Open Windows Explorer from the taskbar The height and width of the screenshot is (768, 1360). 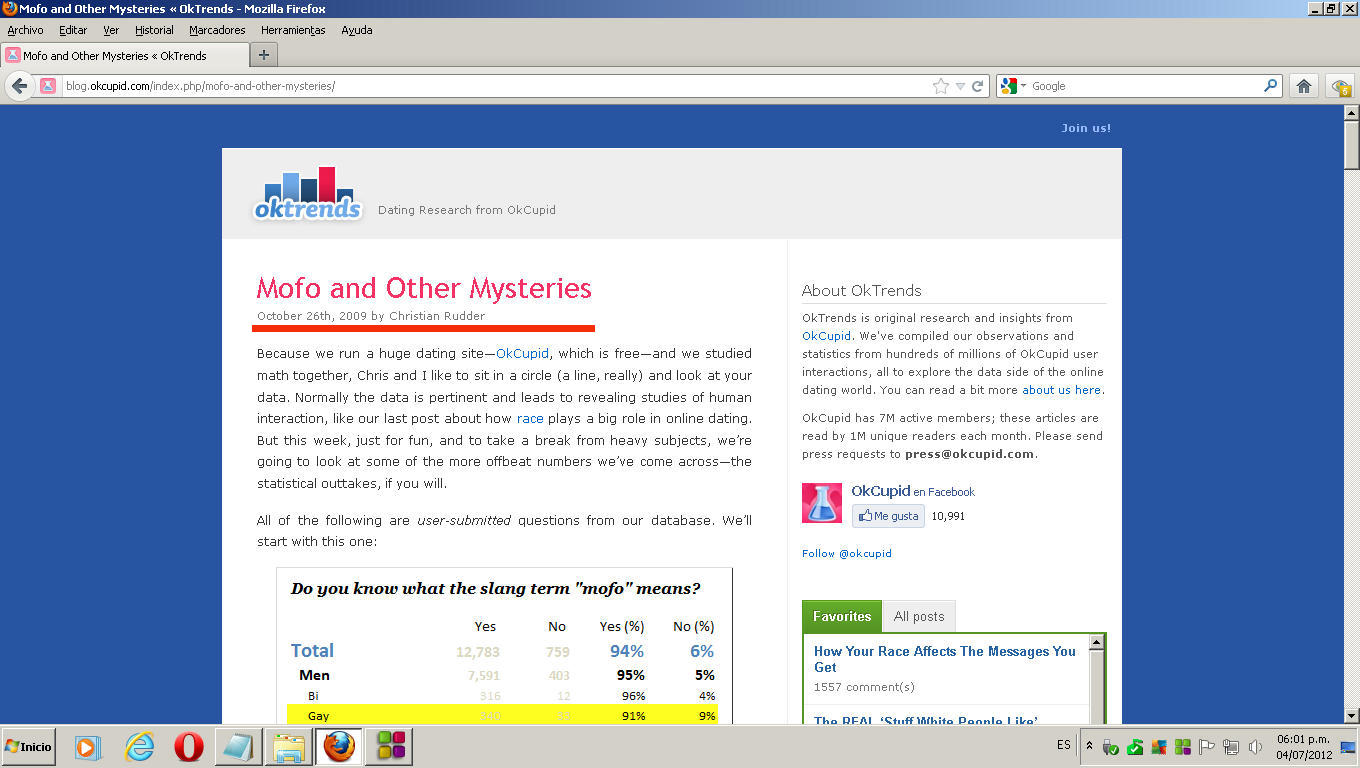click(289, 747)
